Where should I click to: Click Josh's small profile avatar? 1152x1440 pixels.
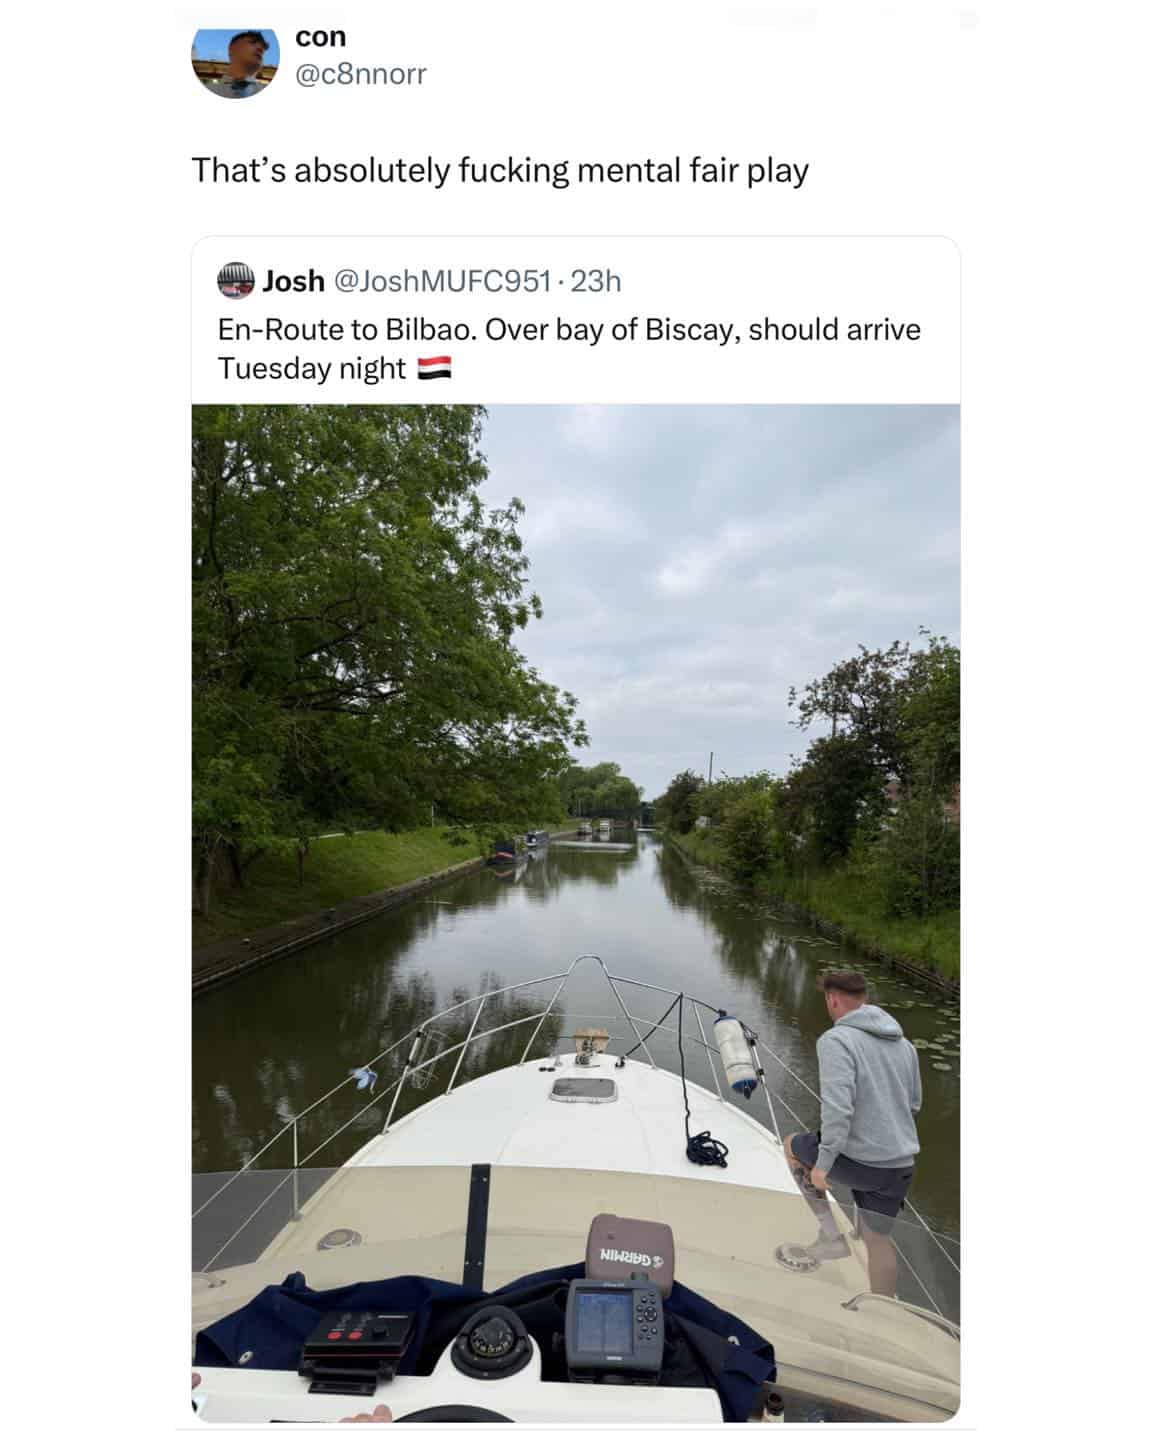point(235,281)
